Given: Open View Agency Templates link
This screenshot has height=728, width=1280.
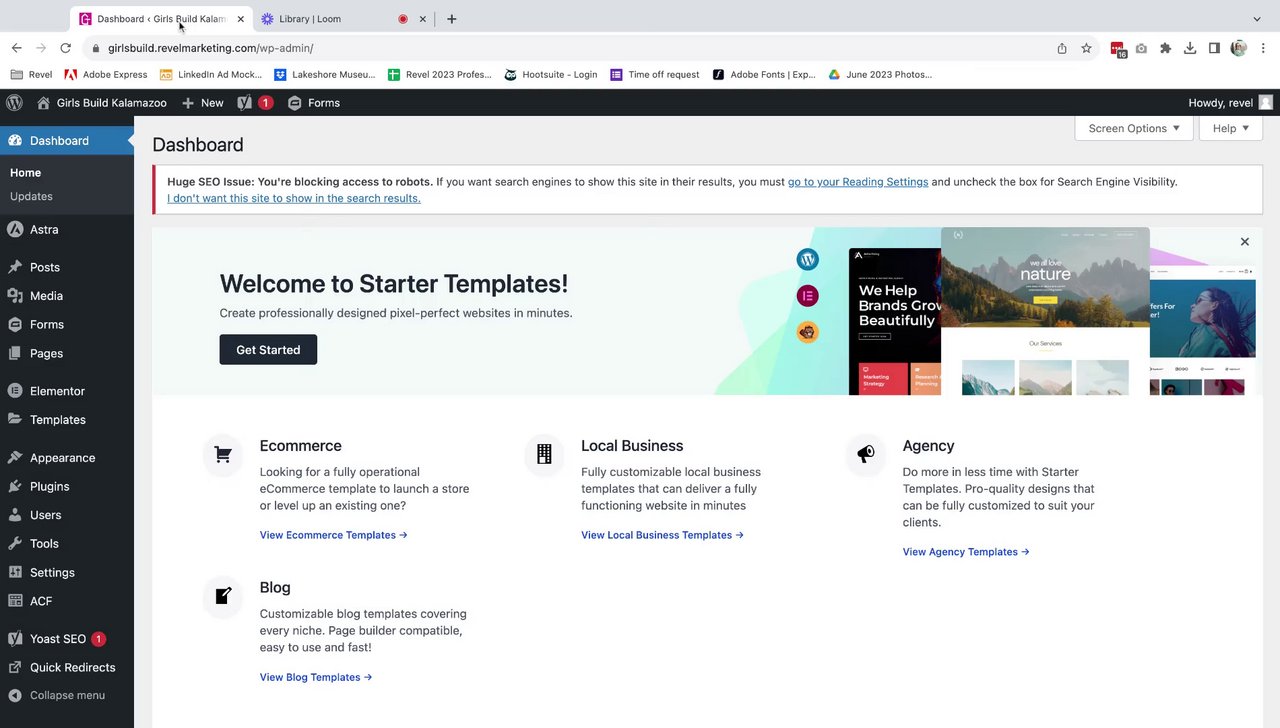Looking at the screenshot, I should [966, 552].
